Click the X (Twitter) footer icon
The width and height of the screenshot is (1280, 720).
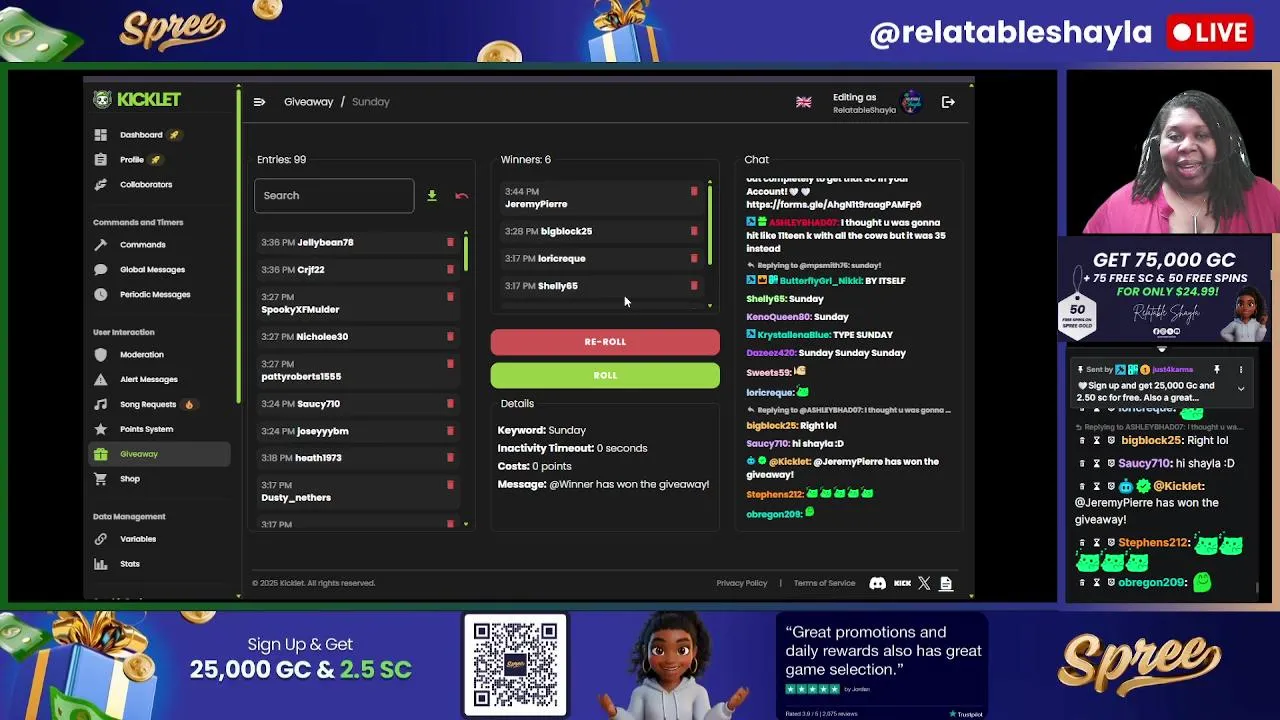[924, 583]
